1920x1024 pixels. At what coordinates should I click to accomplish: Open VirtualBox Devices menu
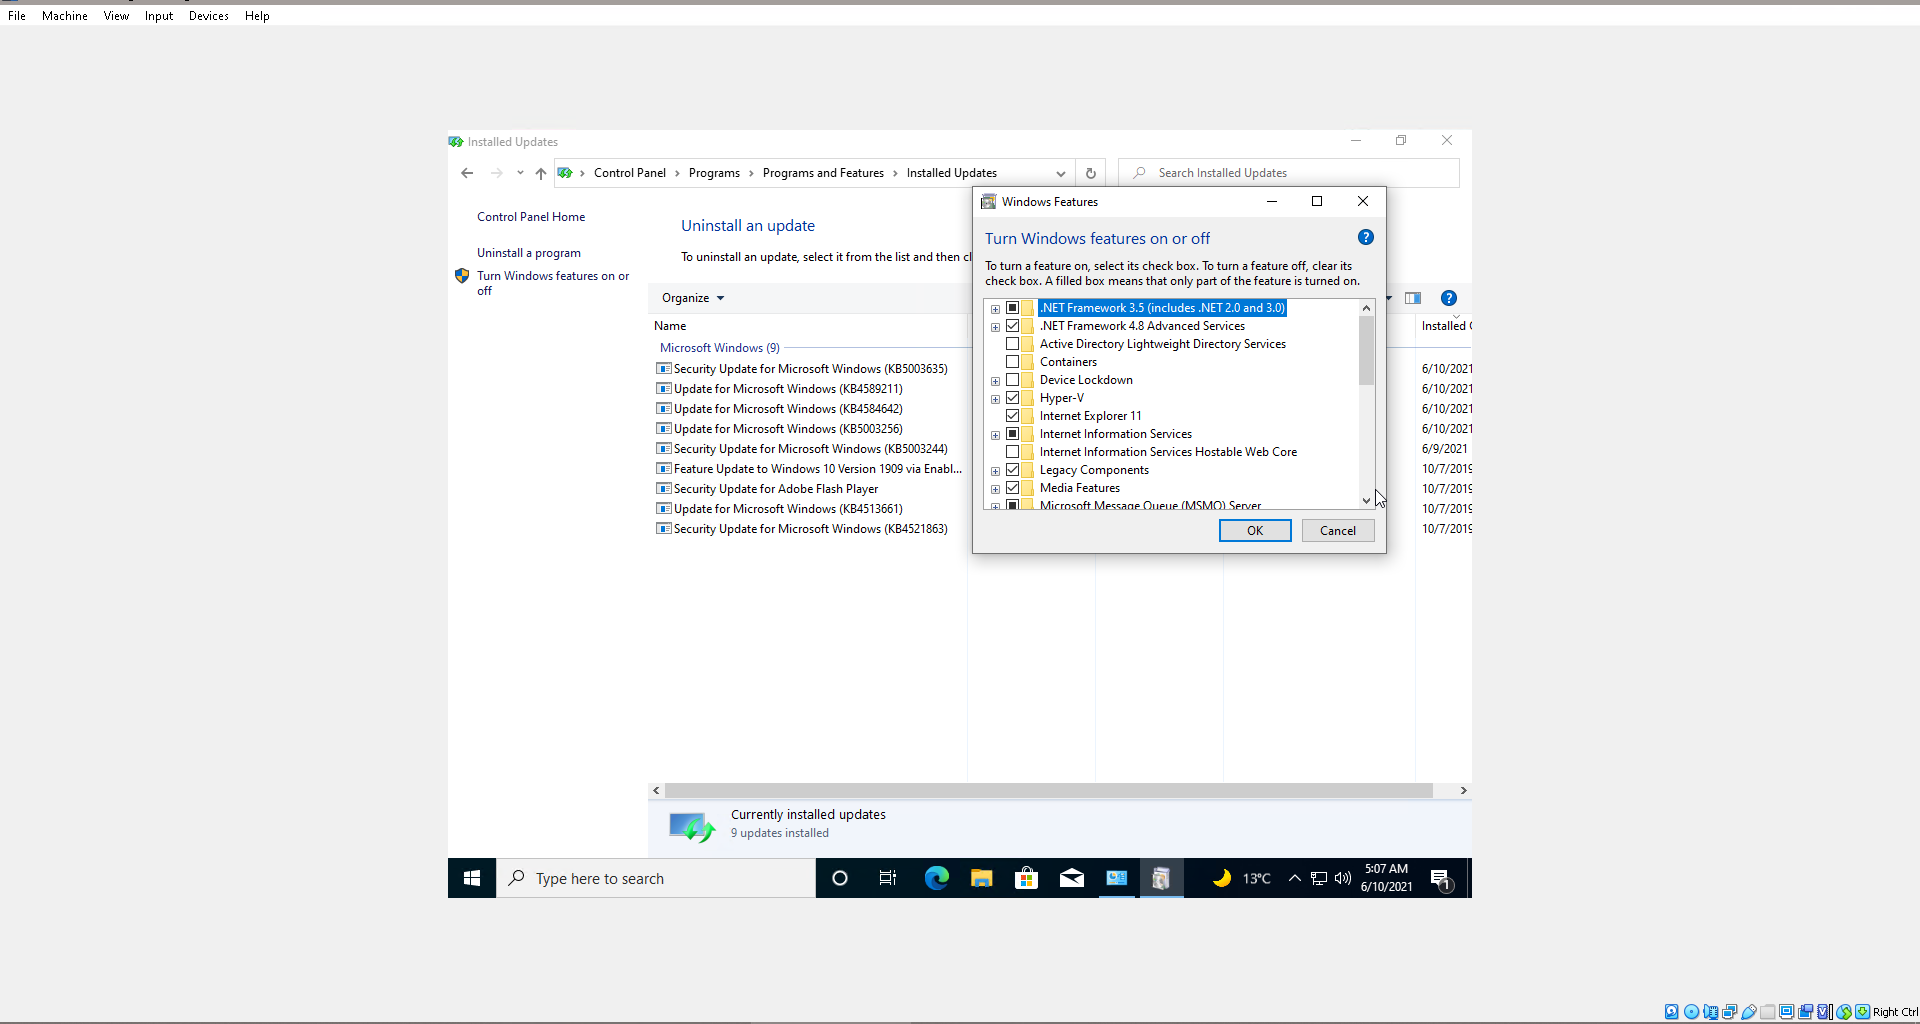209,16
